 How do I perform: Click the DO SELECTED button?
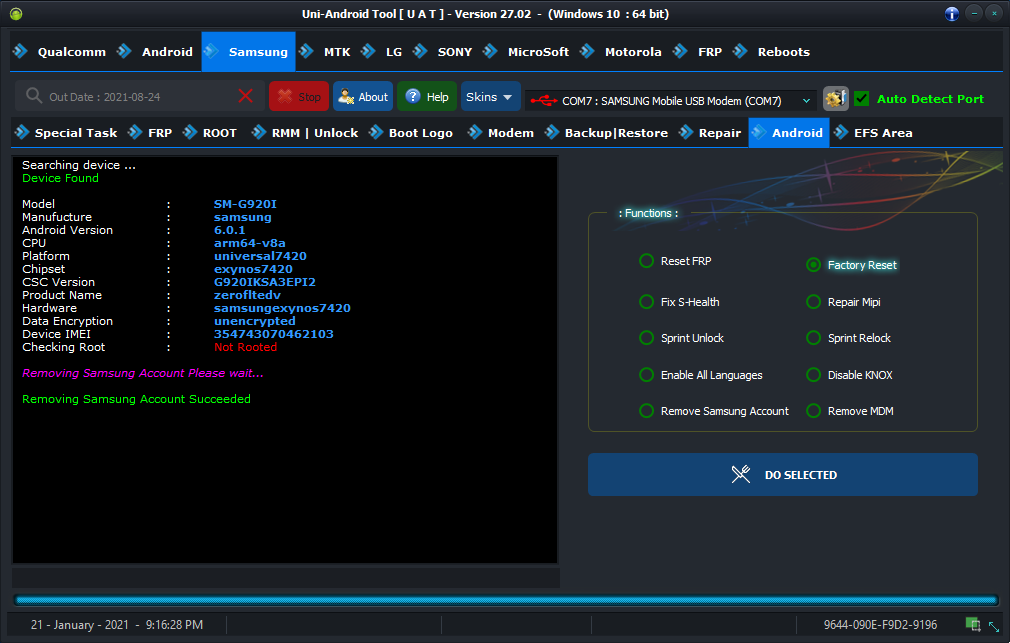(783, 475)
